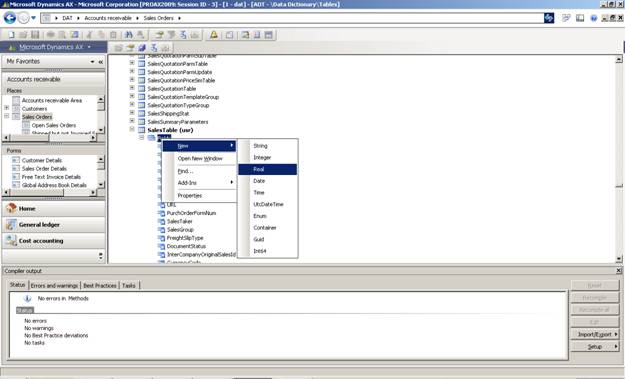Click the Print toolbar icon
This screenshot has width=625, height=379.
[x=51, y=35]
